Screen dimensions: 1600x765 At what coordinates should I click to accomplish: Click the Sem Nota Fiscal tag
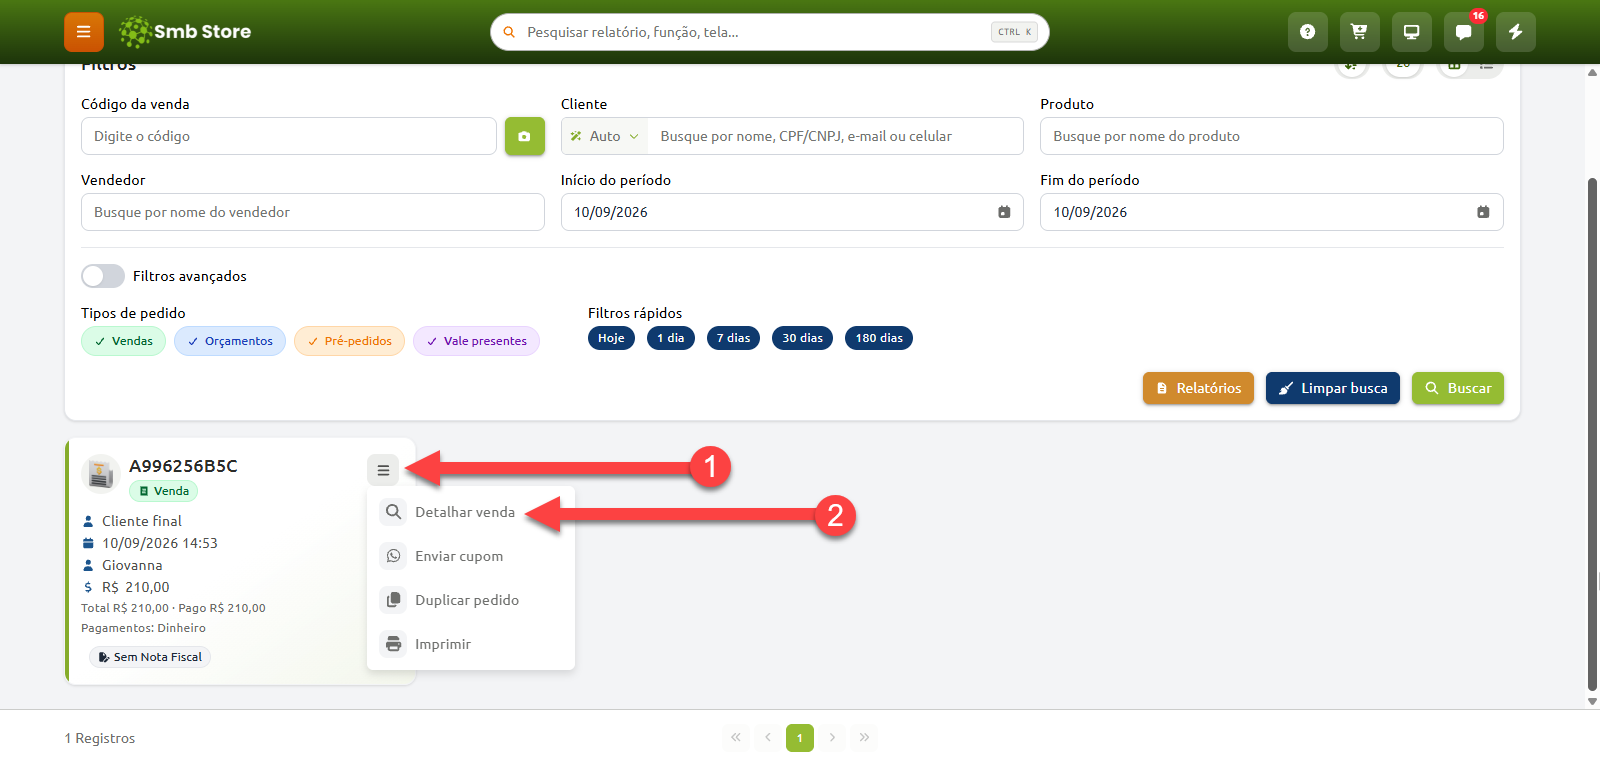(150, 657)
